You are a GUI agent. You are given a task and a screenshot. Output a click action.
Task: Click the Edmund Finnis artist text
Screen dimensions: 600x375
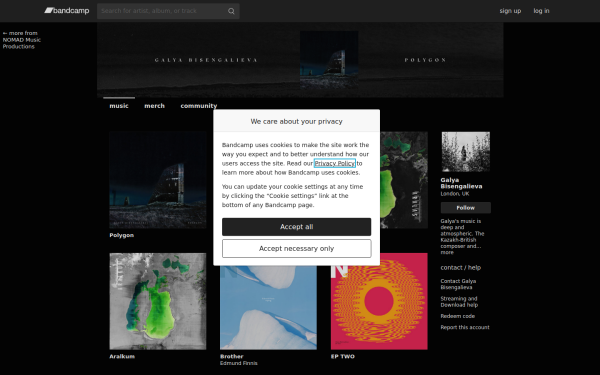coord(239,363)
